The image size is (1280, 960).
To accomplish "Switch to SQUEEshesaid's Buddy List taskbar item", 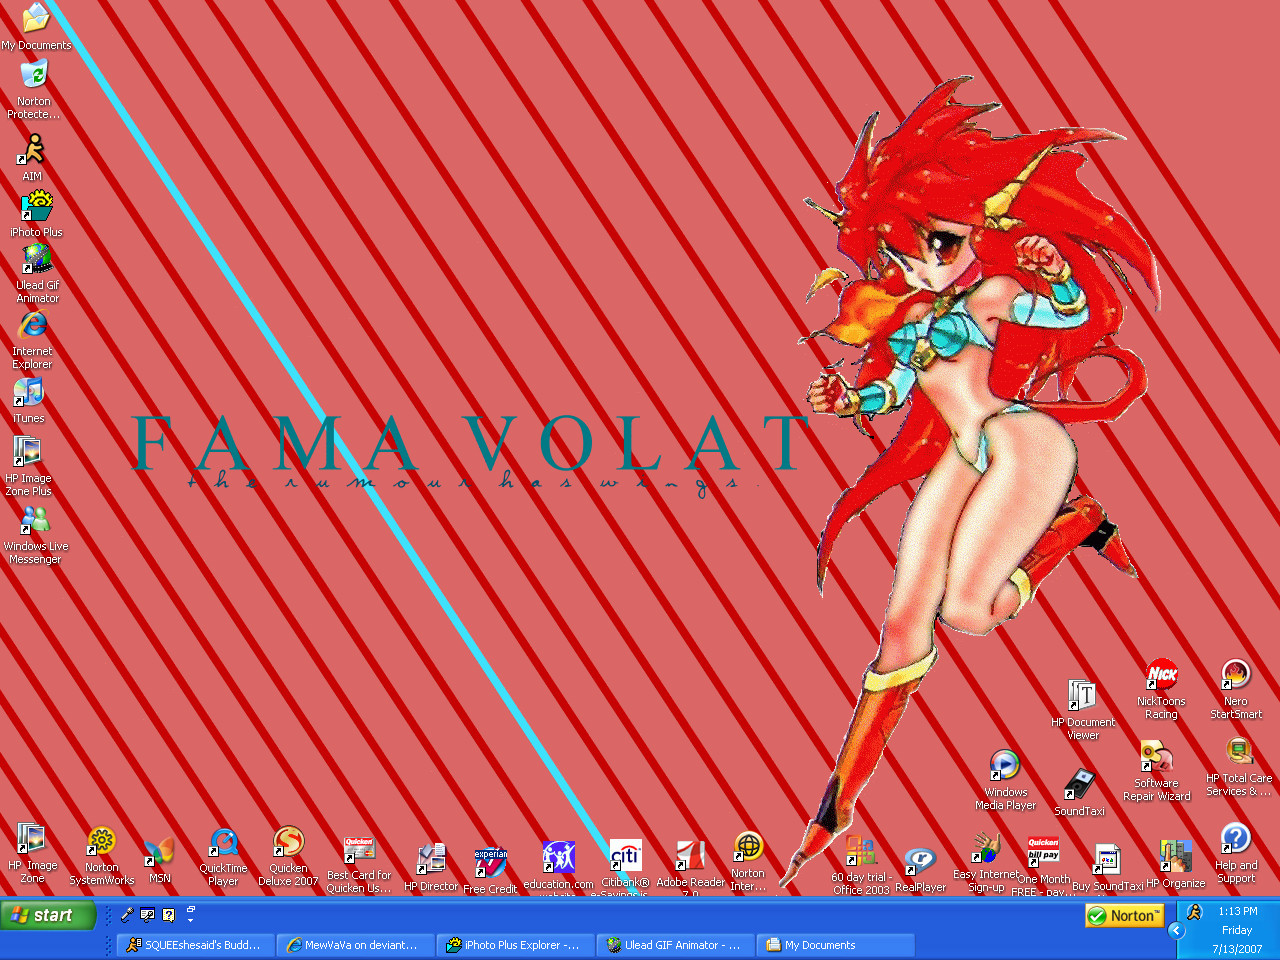I will (196, 945).
